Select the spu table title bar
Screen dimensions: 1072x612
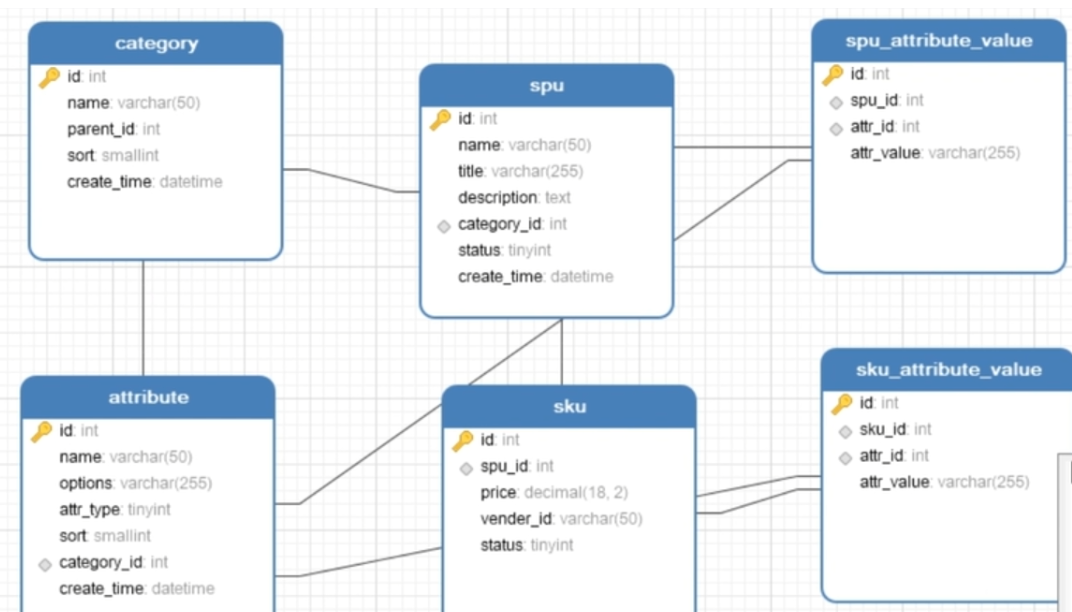click(x=546, y=86)
